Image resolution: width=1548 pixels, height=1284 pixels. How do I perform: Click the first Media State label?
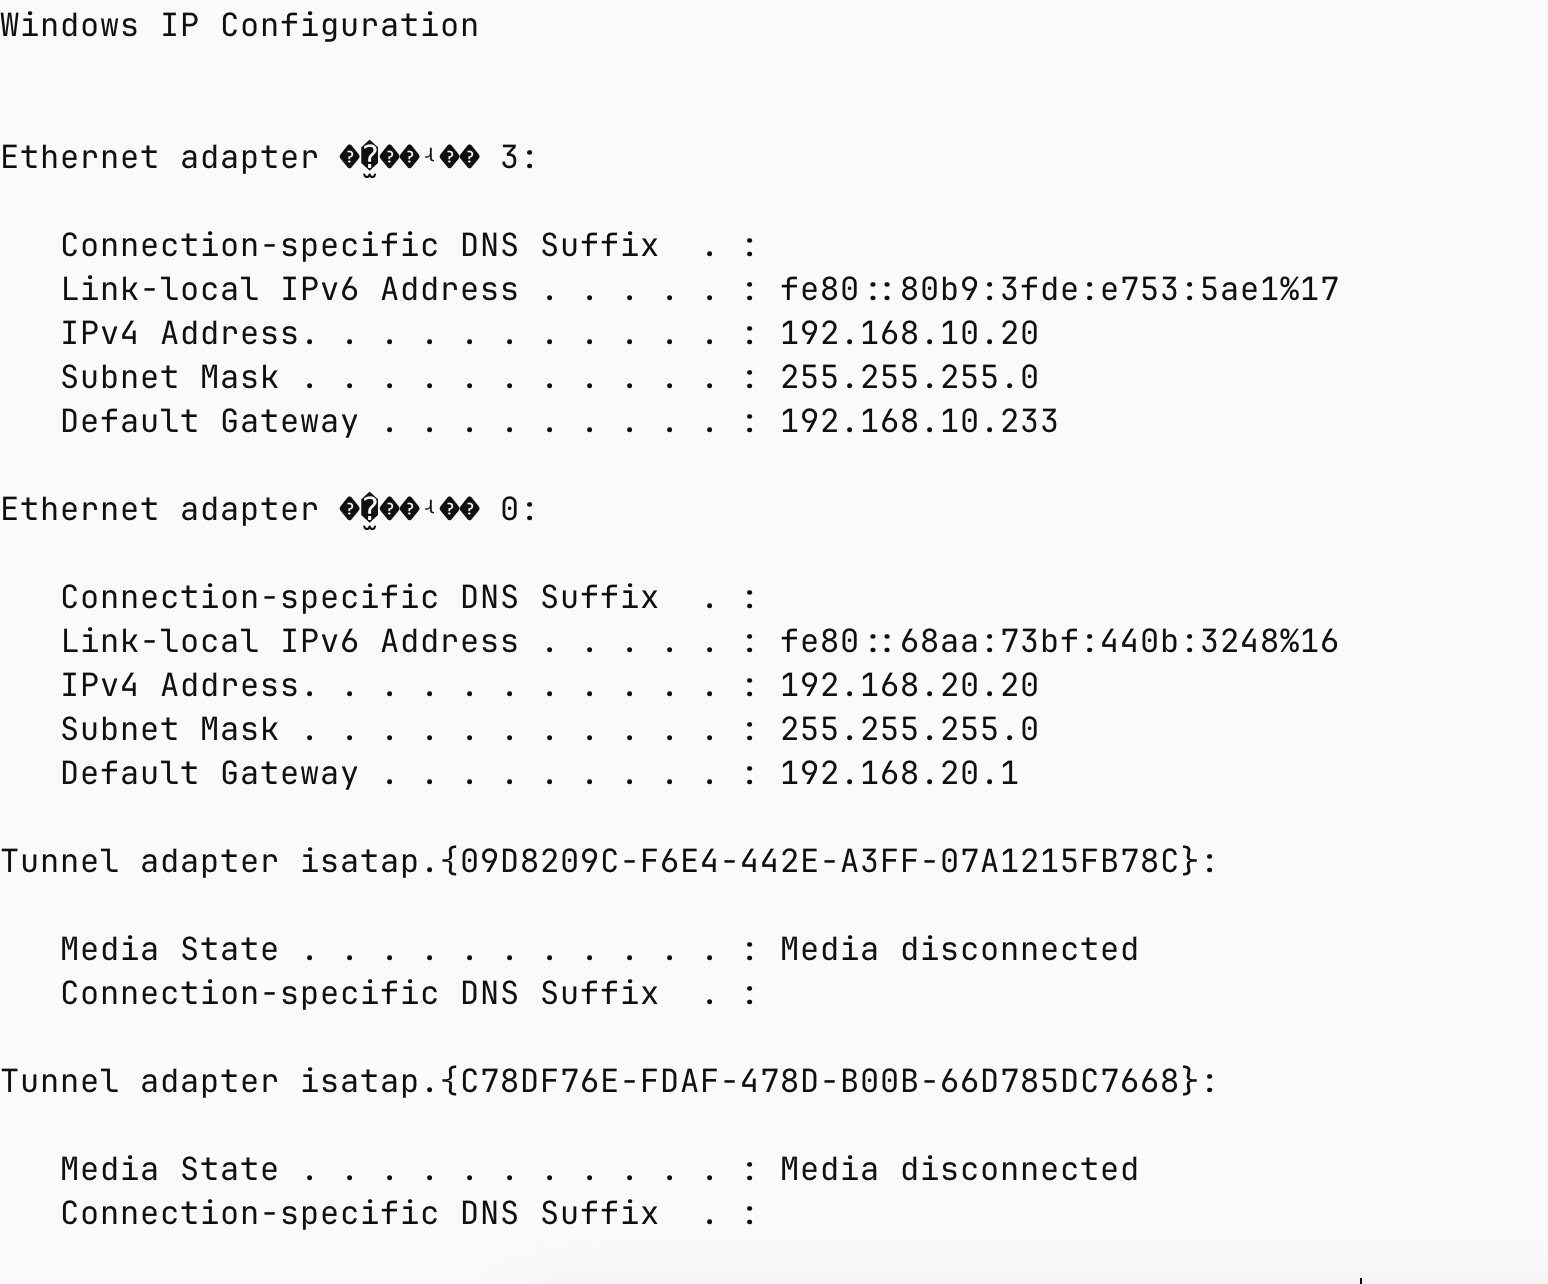(170, 950)
